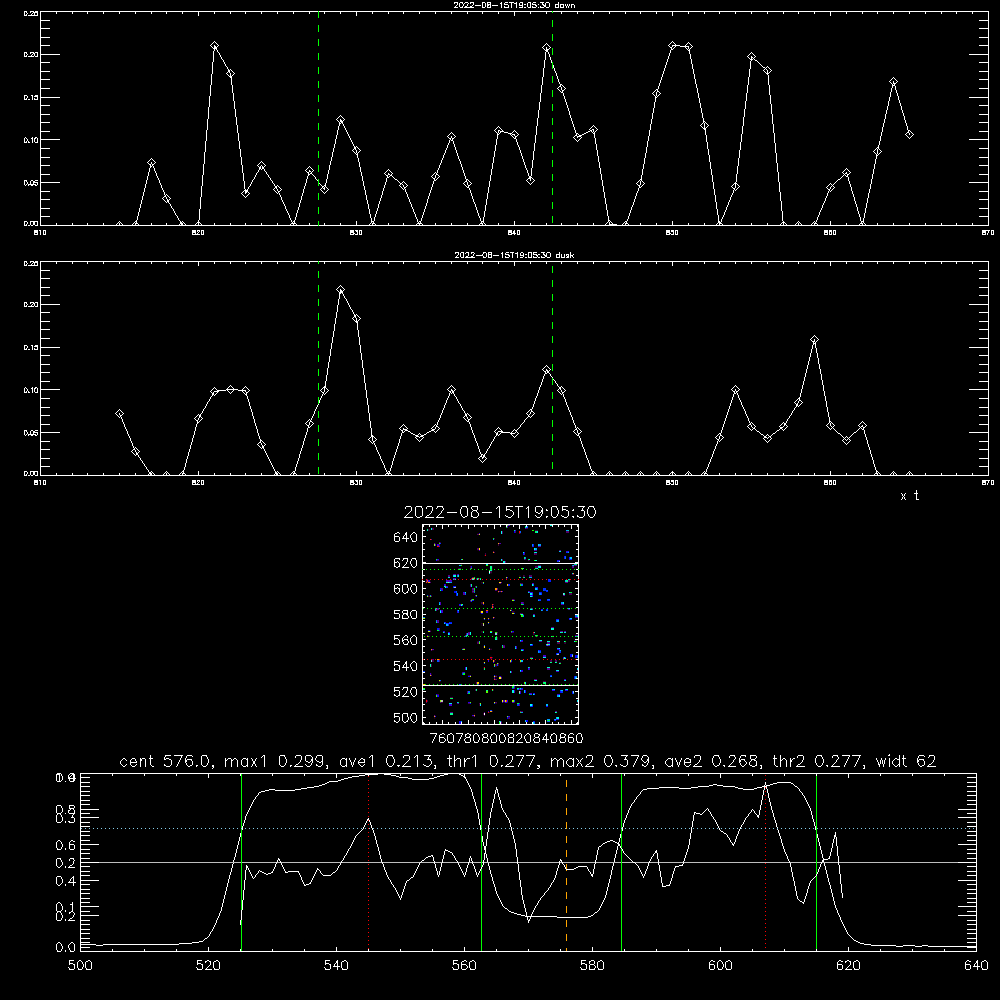This screenshot has width=1000, height=1000.
Task: Click the red dotted line near 607 in bottom plot
Action: (765, 862)
